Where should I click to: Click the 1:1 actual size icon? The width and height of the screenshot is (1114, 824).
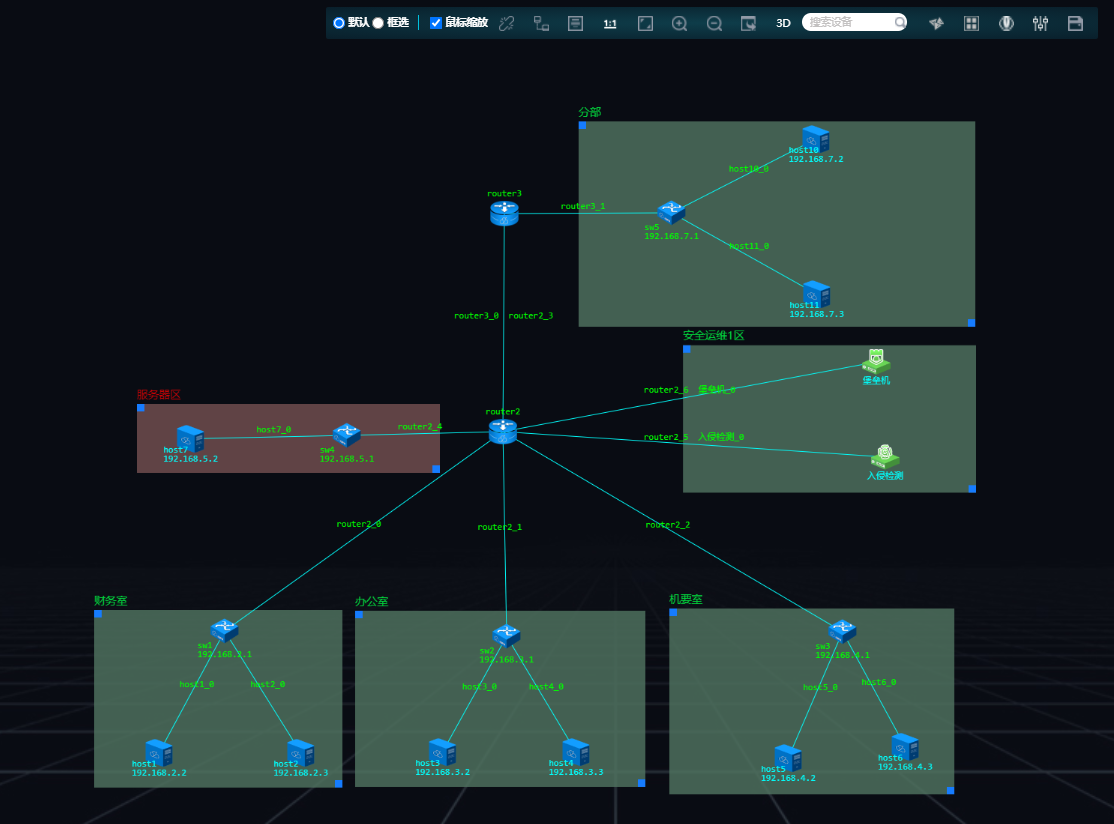[610, 23]
